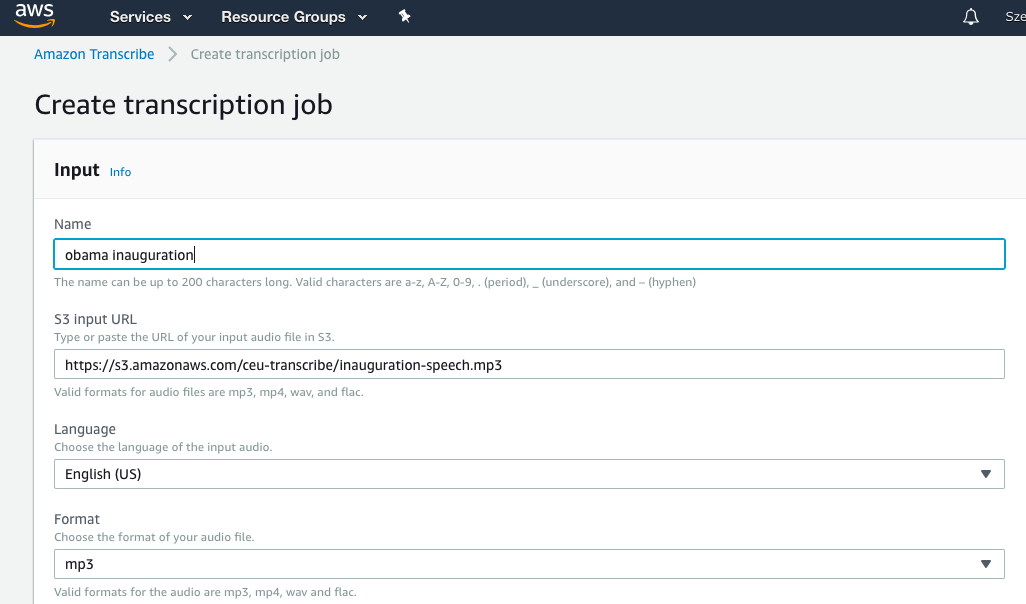This screenshot has height=604, width=1026.
Task: Open the account menu in the header
Action: coord(1015,17)
